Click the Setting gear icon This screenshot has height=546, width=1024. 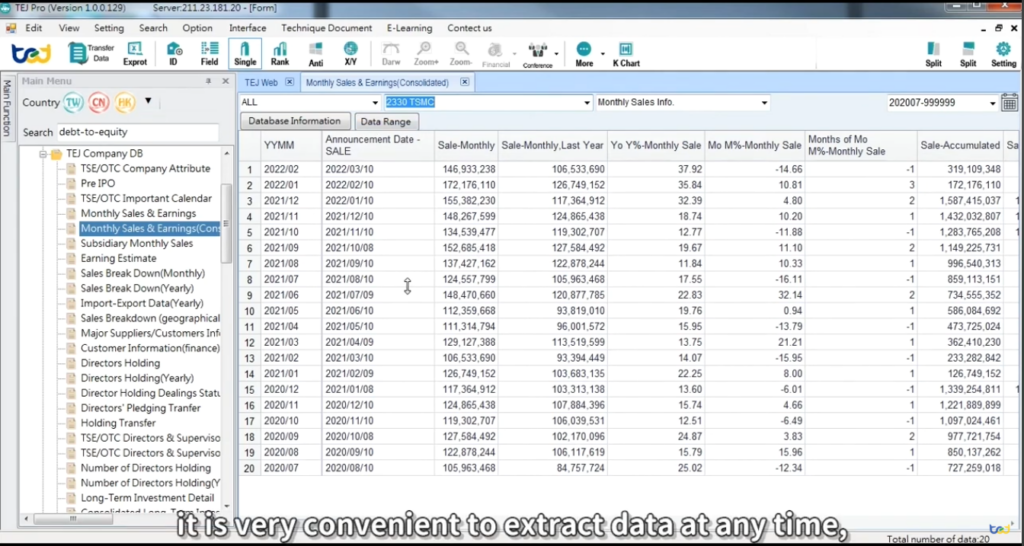click(1003, 54)
